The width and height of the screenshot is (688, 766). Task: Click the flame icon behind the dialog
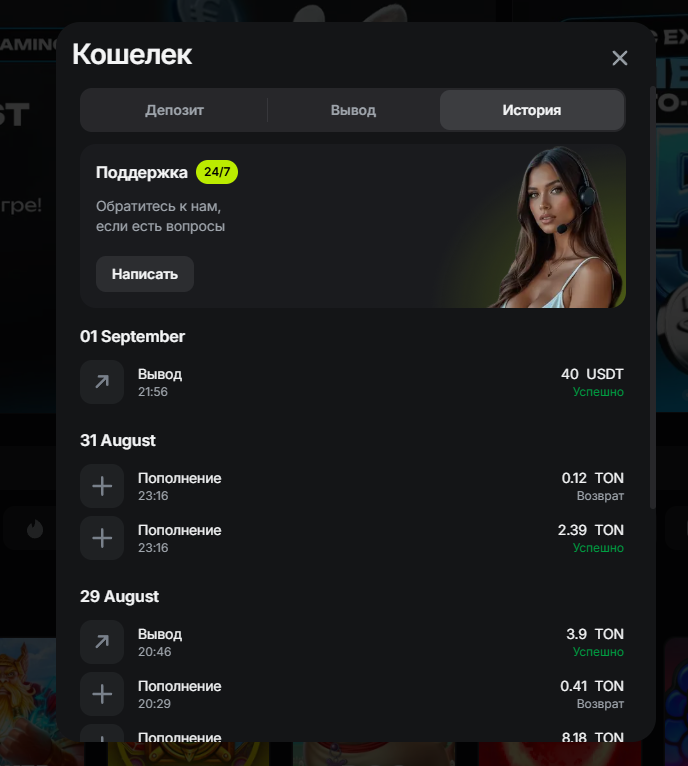pos(35,529)
